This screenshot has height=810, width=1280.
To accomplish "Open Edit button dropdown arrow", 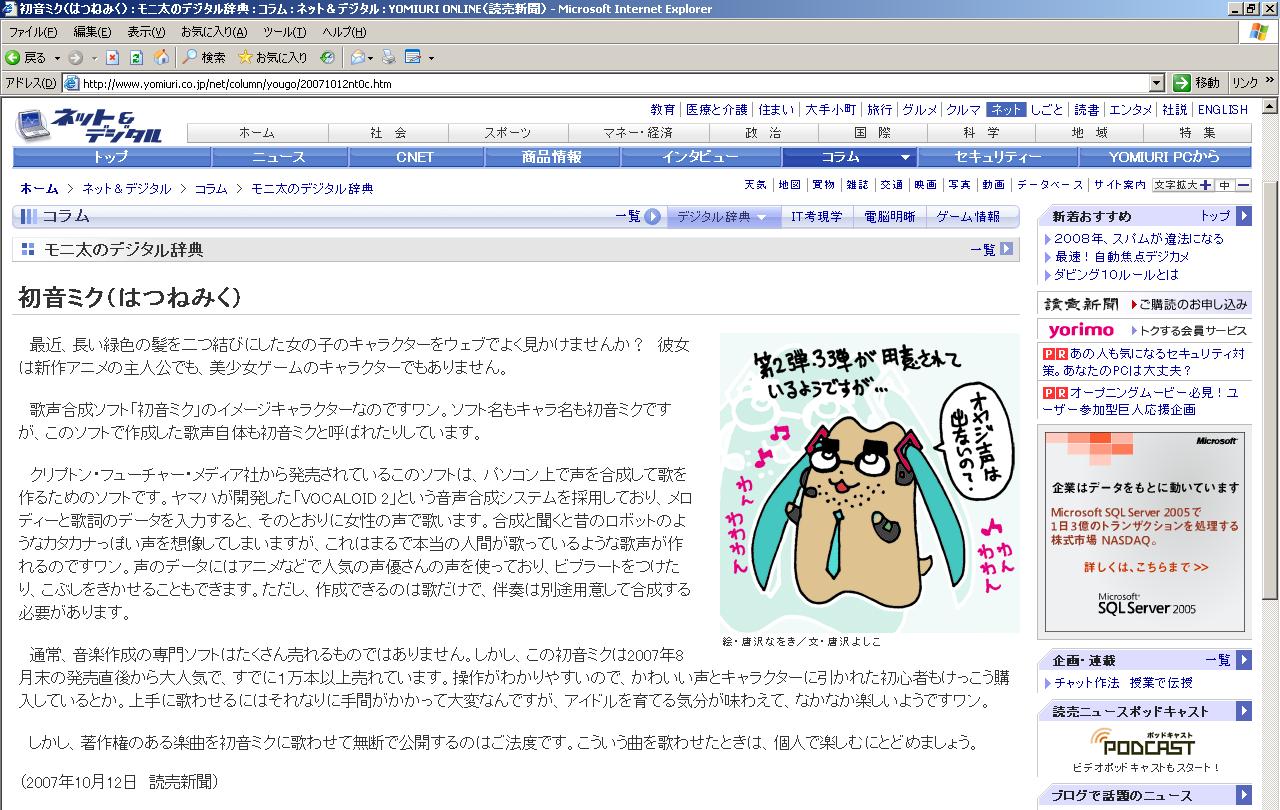I will tap(431, 58).
